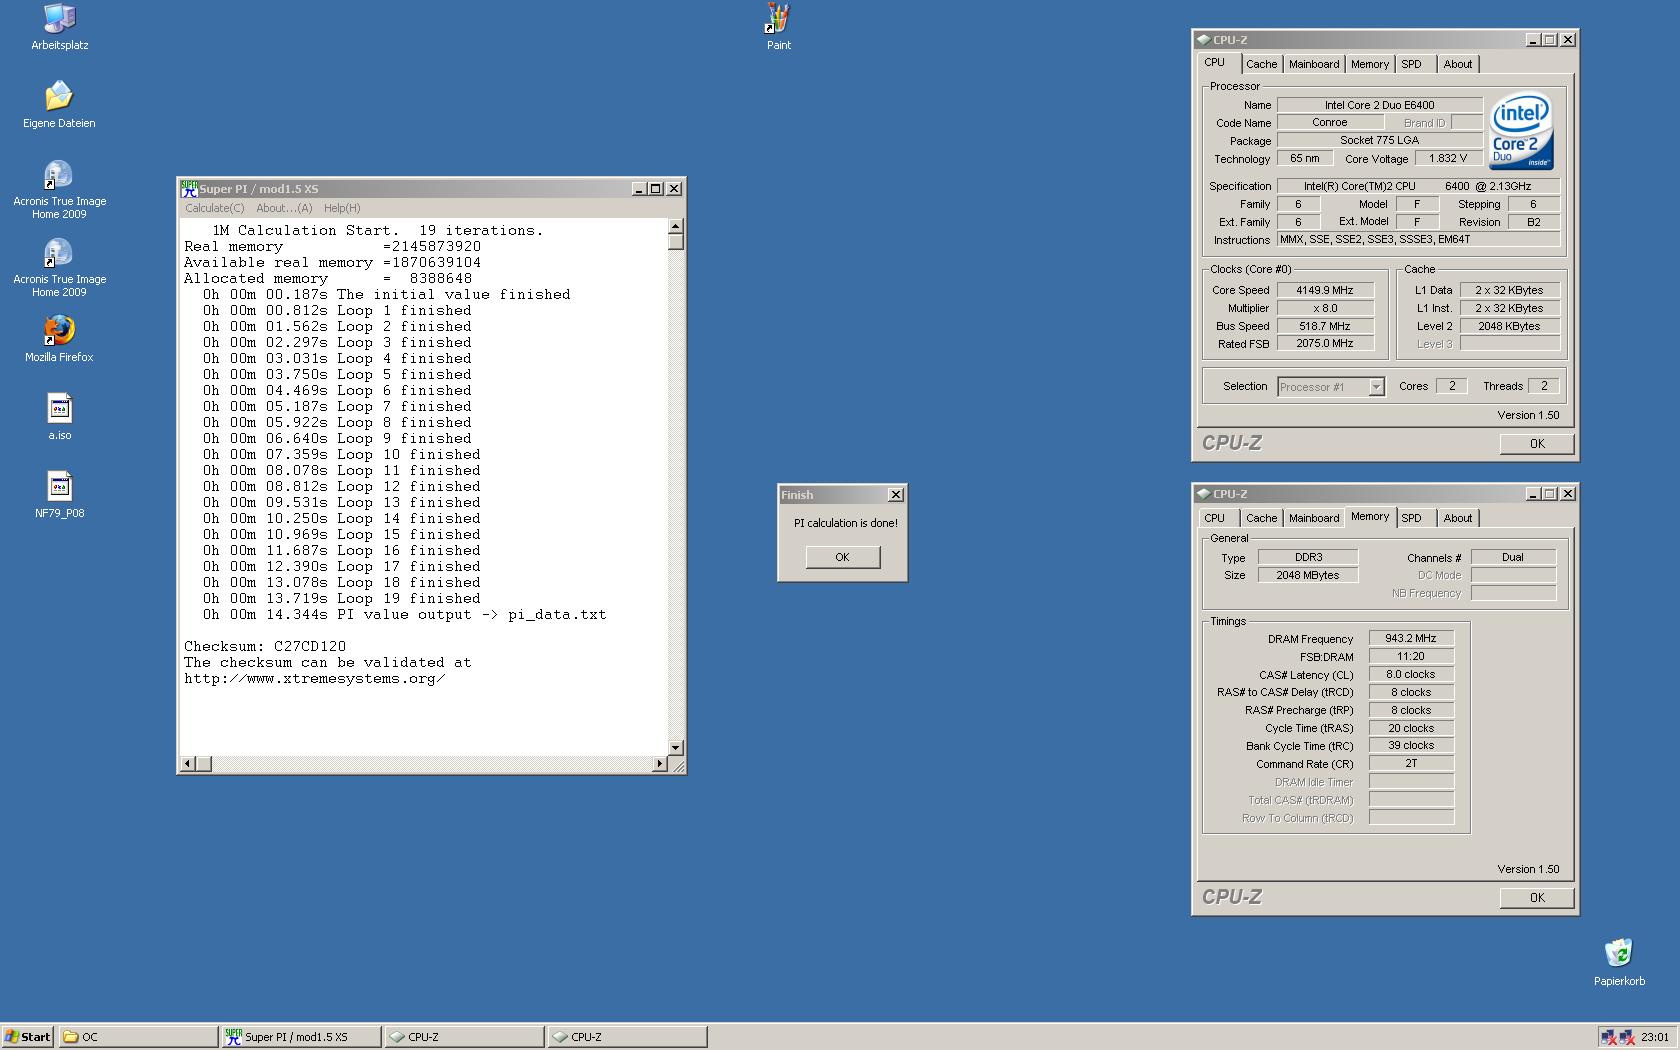Click the memory Size 2048 MBytes value
Viewport: 1680px width, 1050px height.
point(1308,575)
